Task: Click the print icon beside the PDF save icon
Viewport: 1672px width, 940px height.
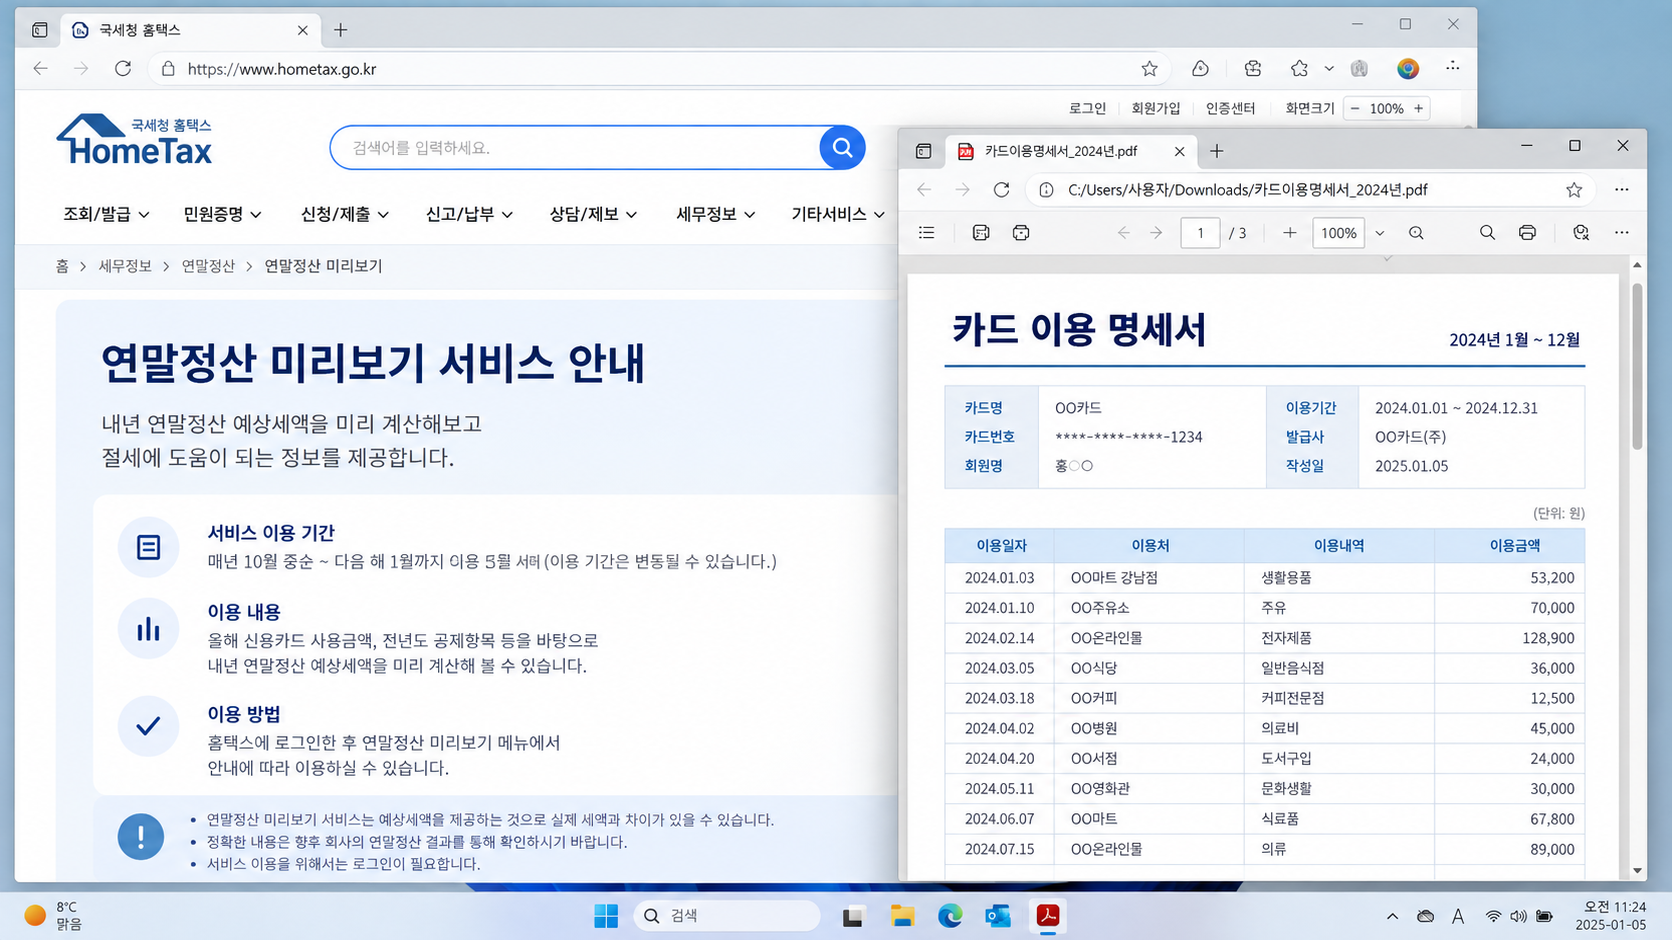Action: pyautogui.click(x=1020, y=233)
